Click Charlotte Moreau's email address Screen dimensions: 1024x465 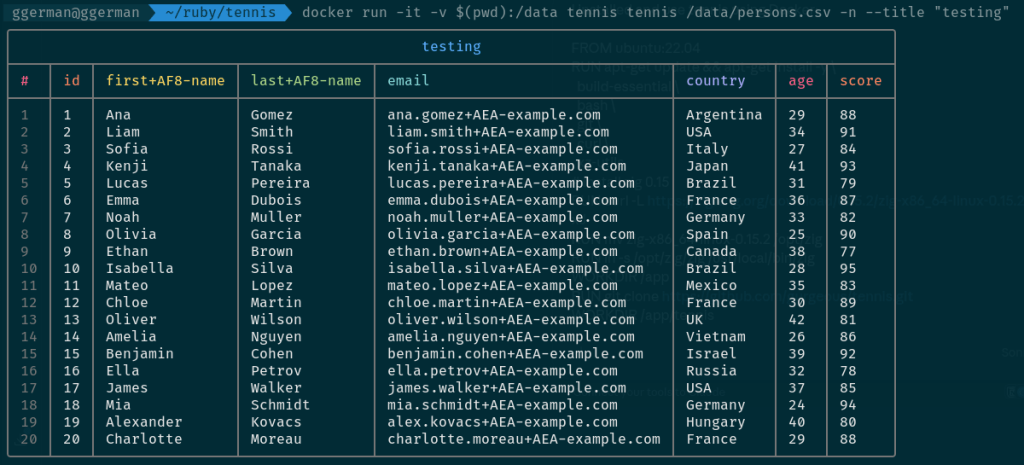point(523,439)
